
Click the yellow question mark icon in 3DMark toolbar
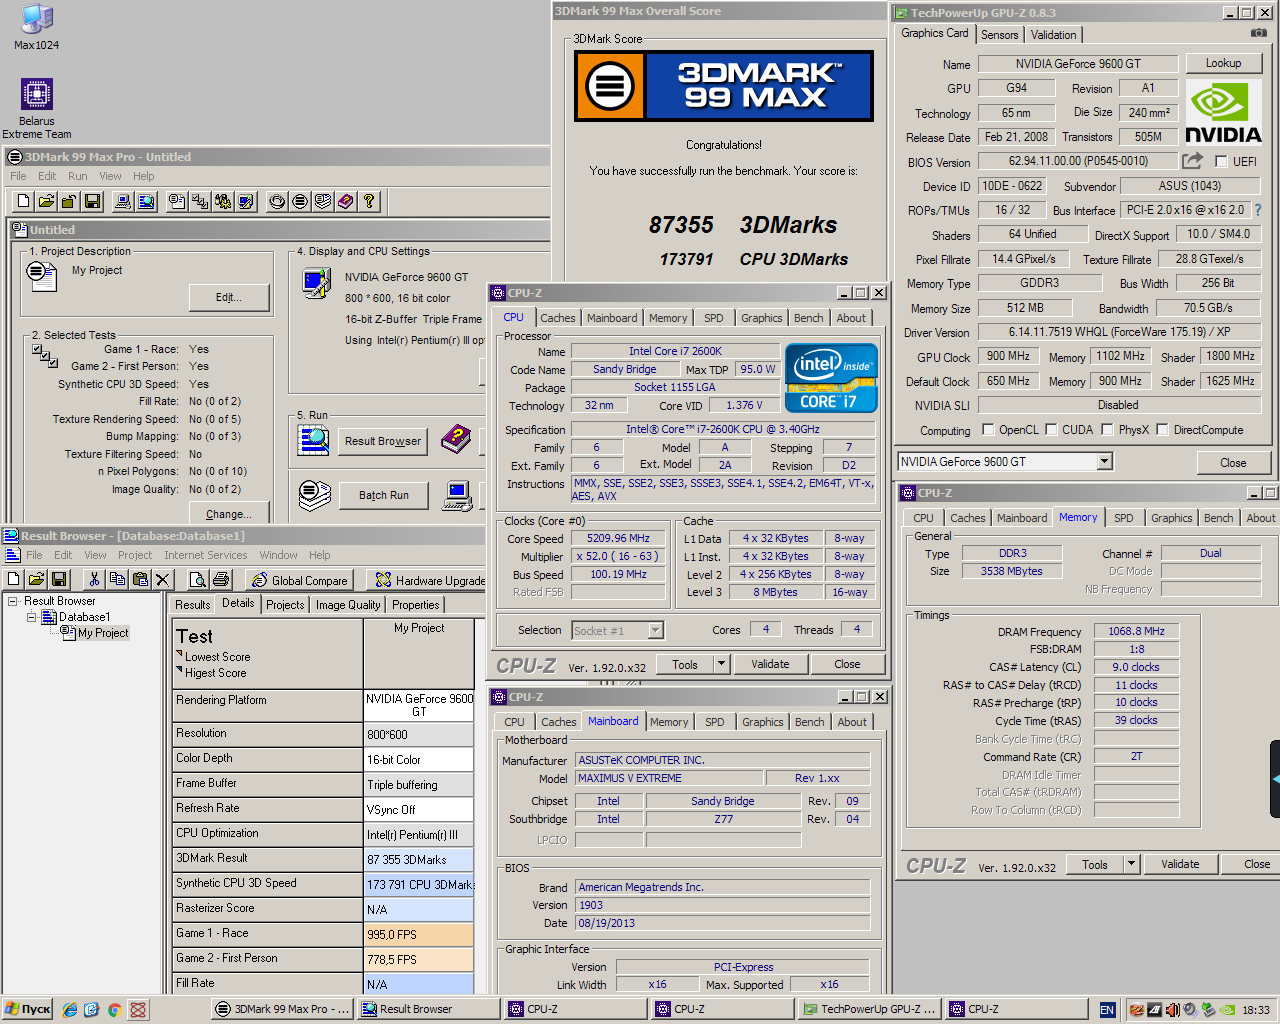pos(369,201)
